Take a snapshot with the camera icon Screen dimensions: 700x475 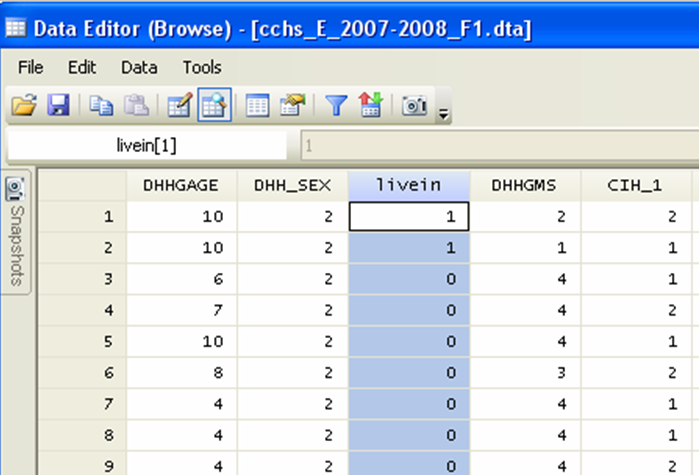coord(413,105)
